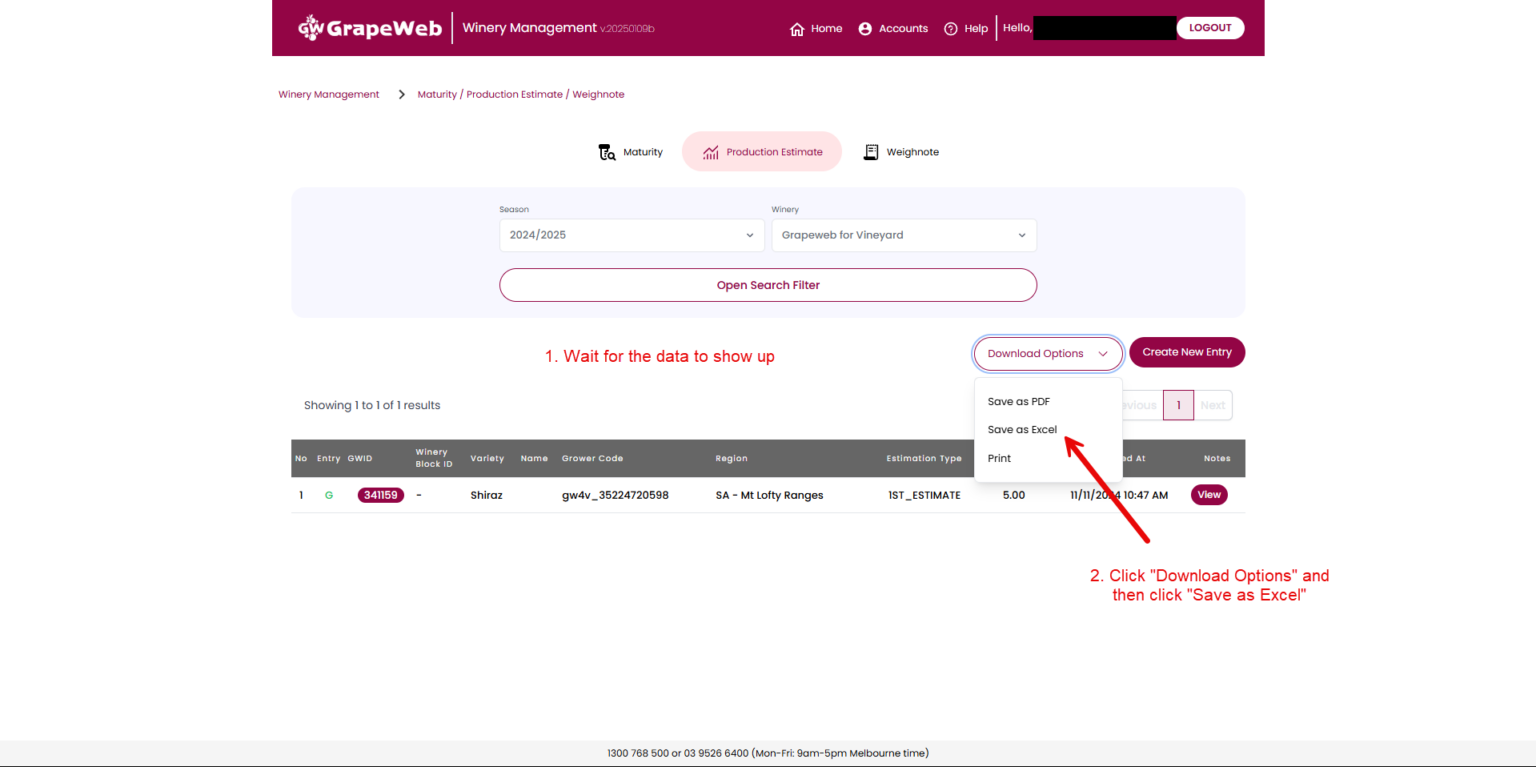Log out using the LOGOUT button
Screen dimensions: 1536x767
(x=1210, y=28)
